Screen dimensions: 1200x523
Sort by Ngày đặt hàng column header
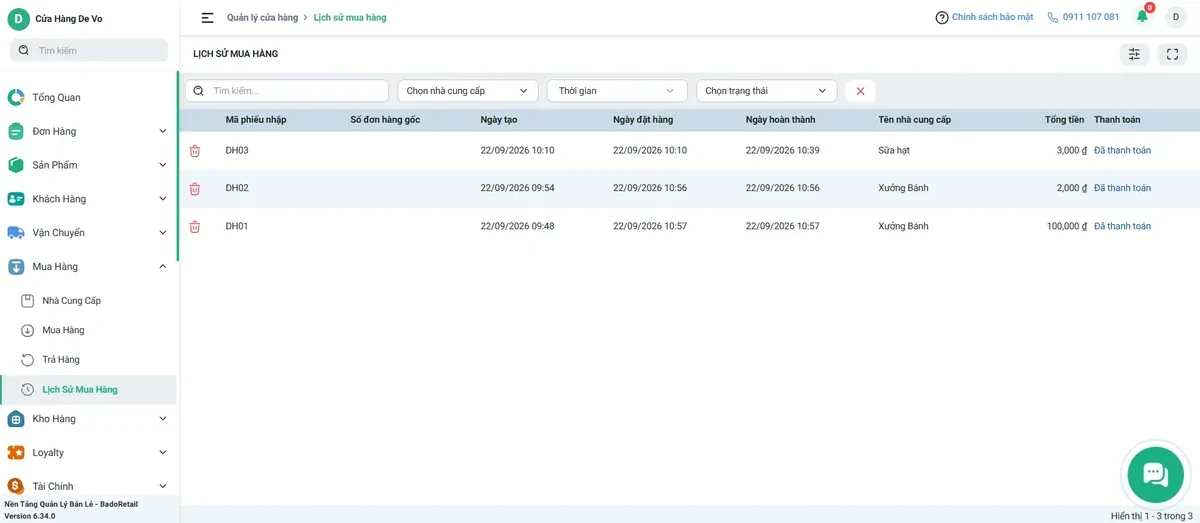pos(643,120)
